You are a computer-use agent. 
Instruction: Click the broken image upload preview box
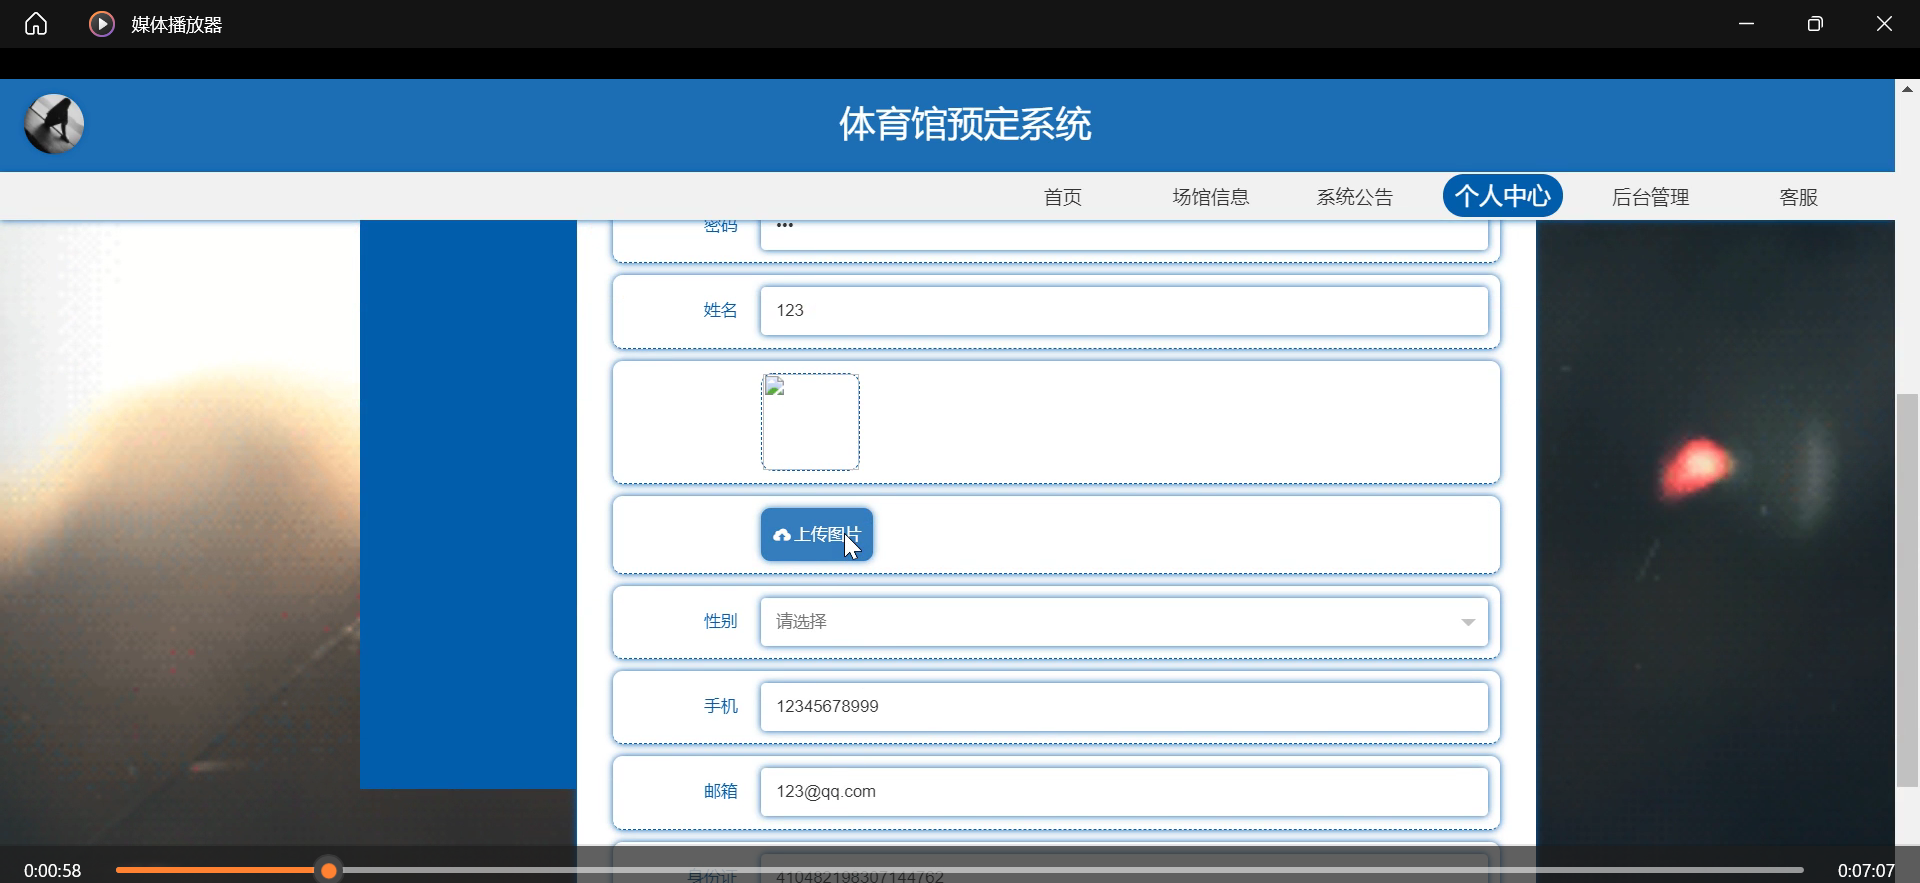[x=811, y=422]
